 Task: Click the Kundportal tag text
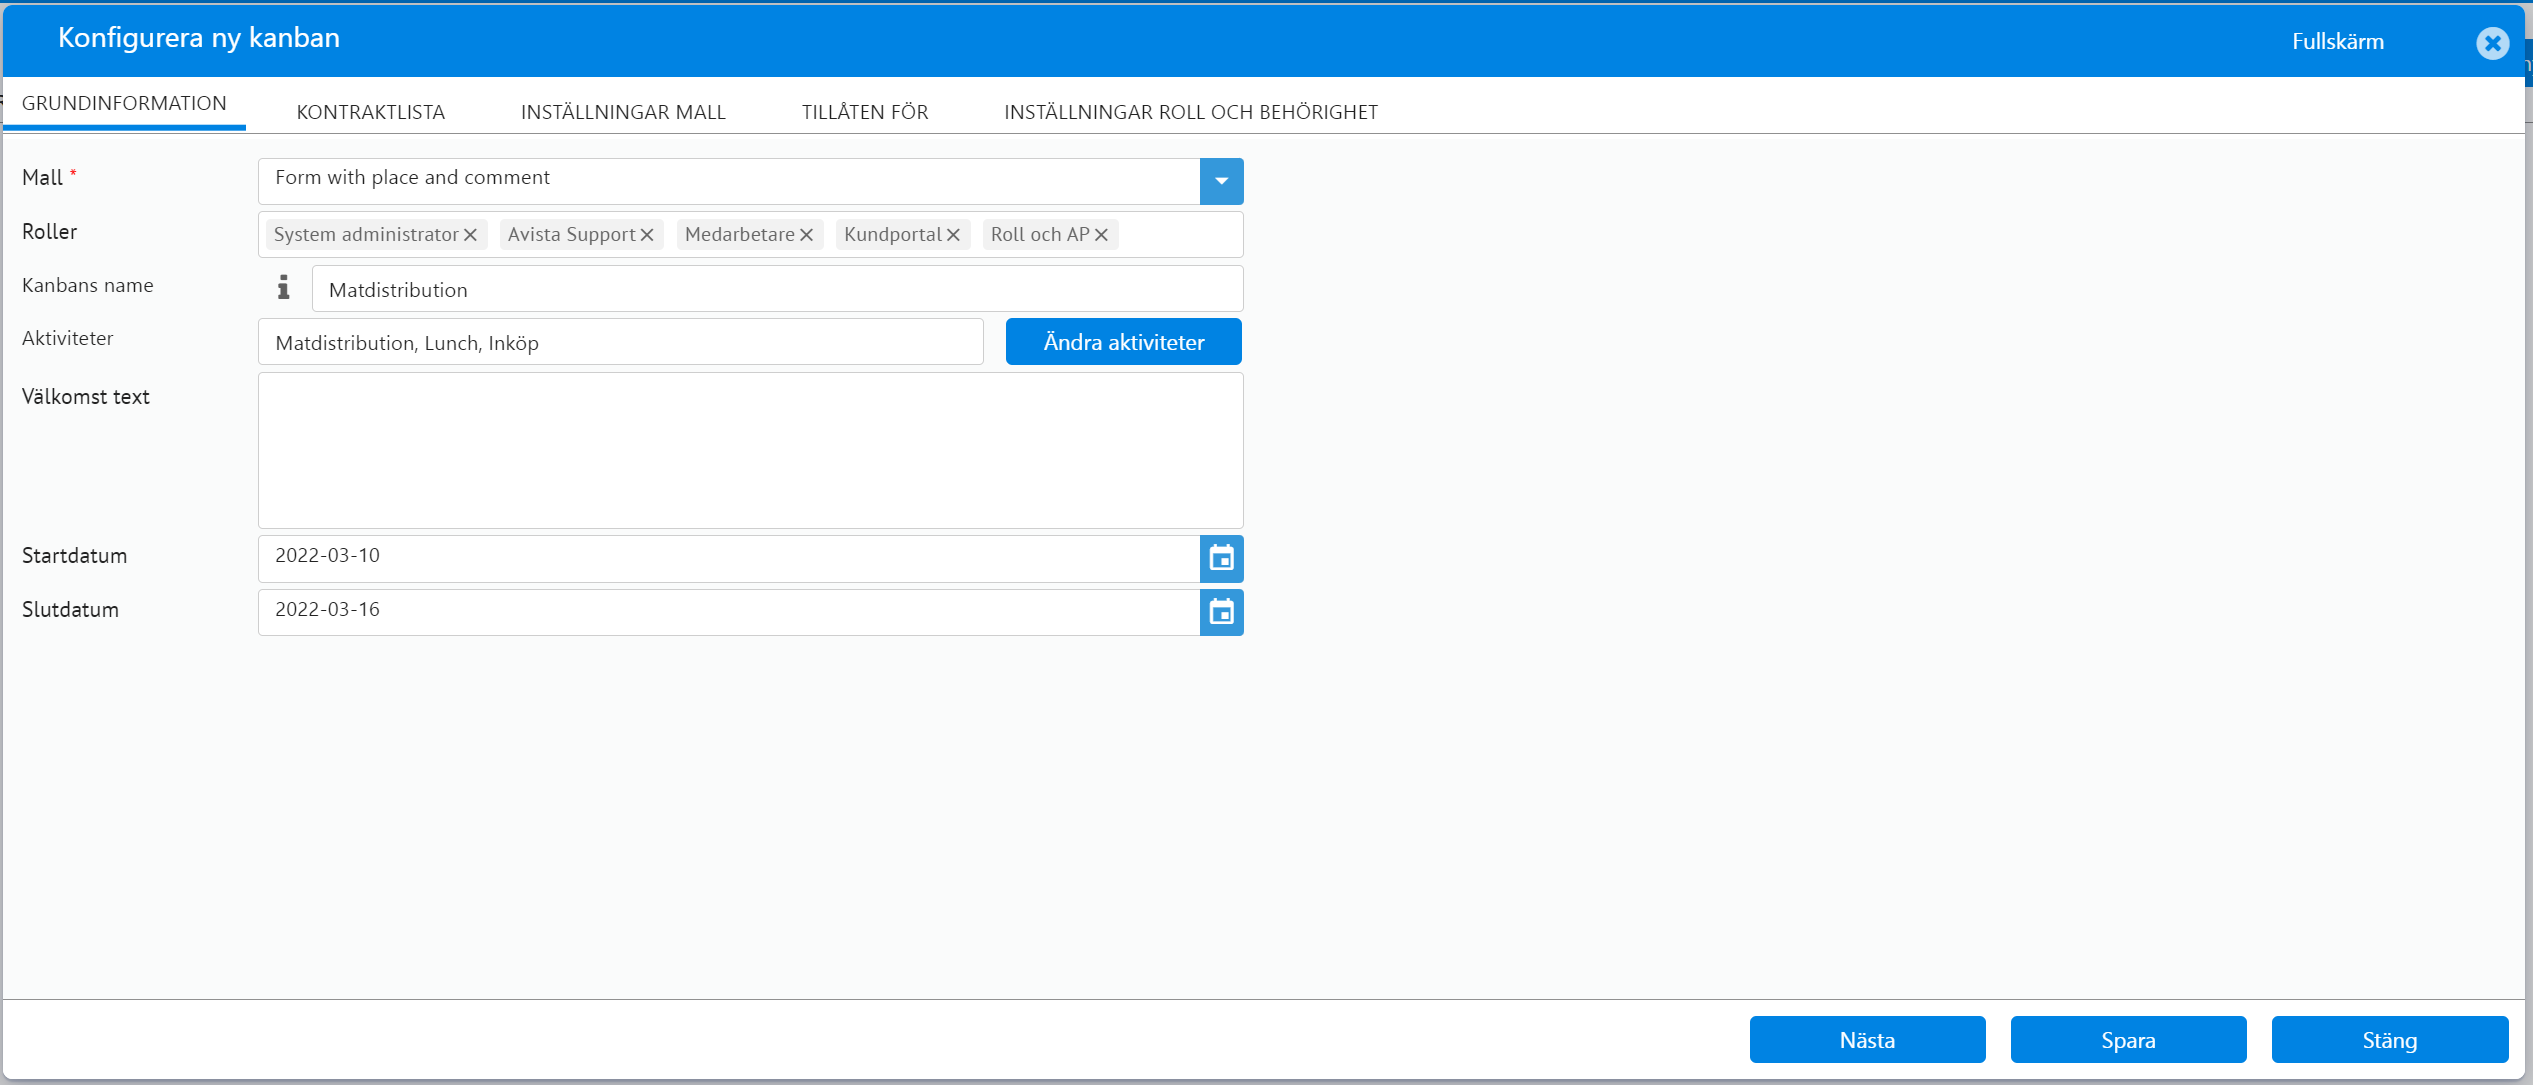point(893,235)
